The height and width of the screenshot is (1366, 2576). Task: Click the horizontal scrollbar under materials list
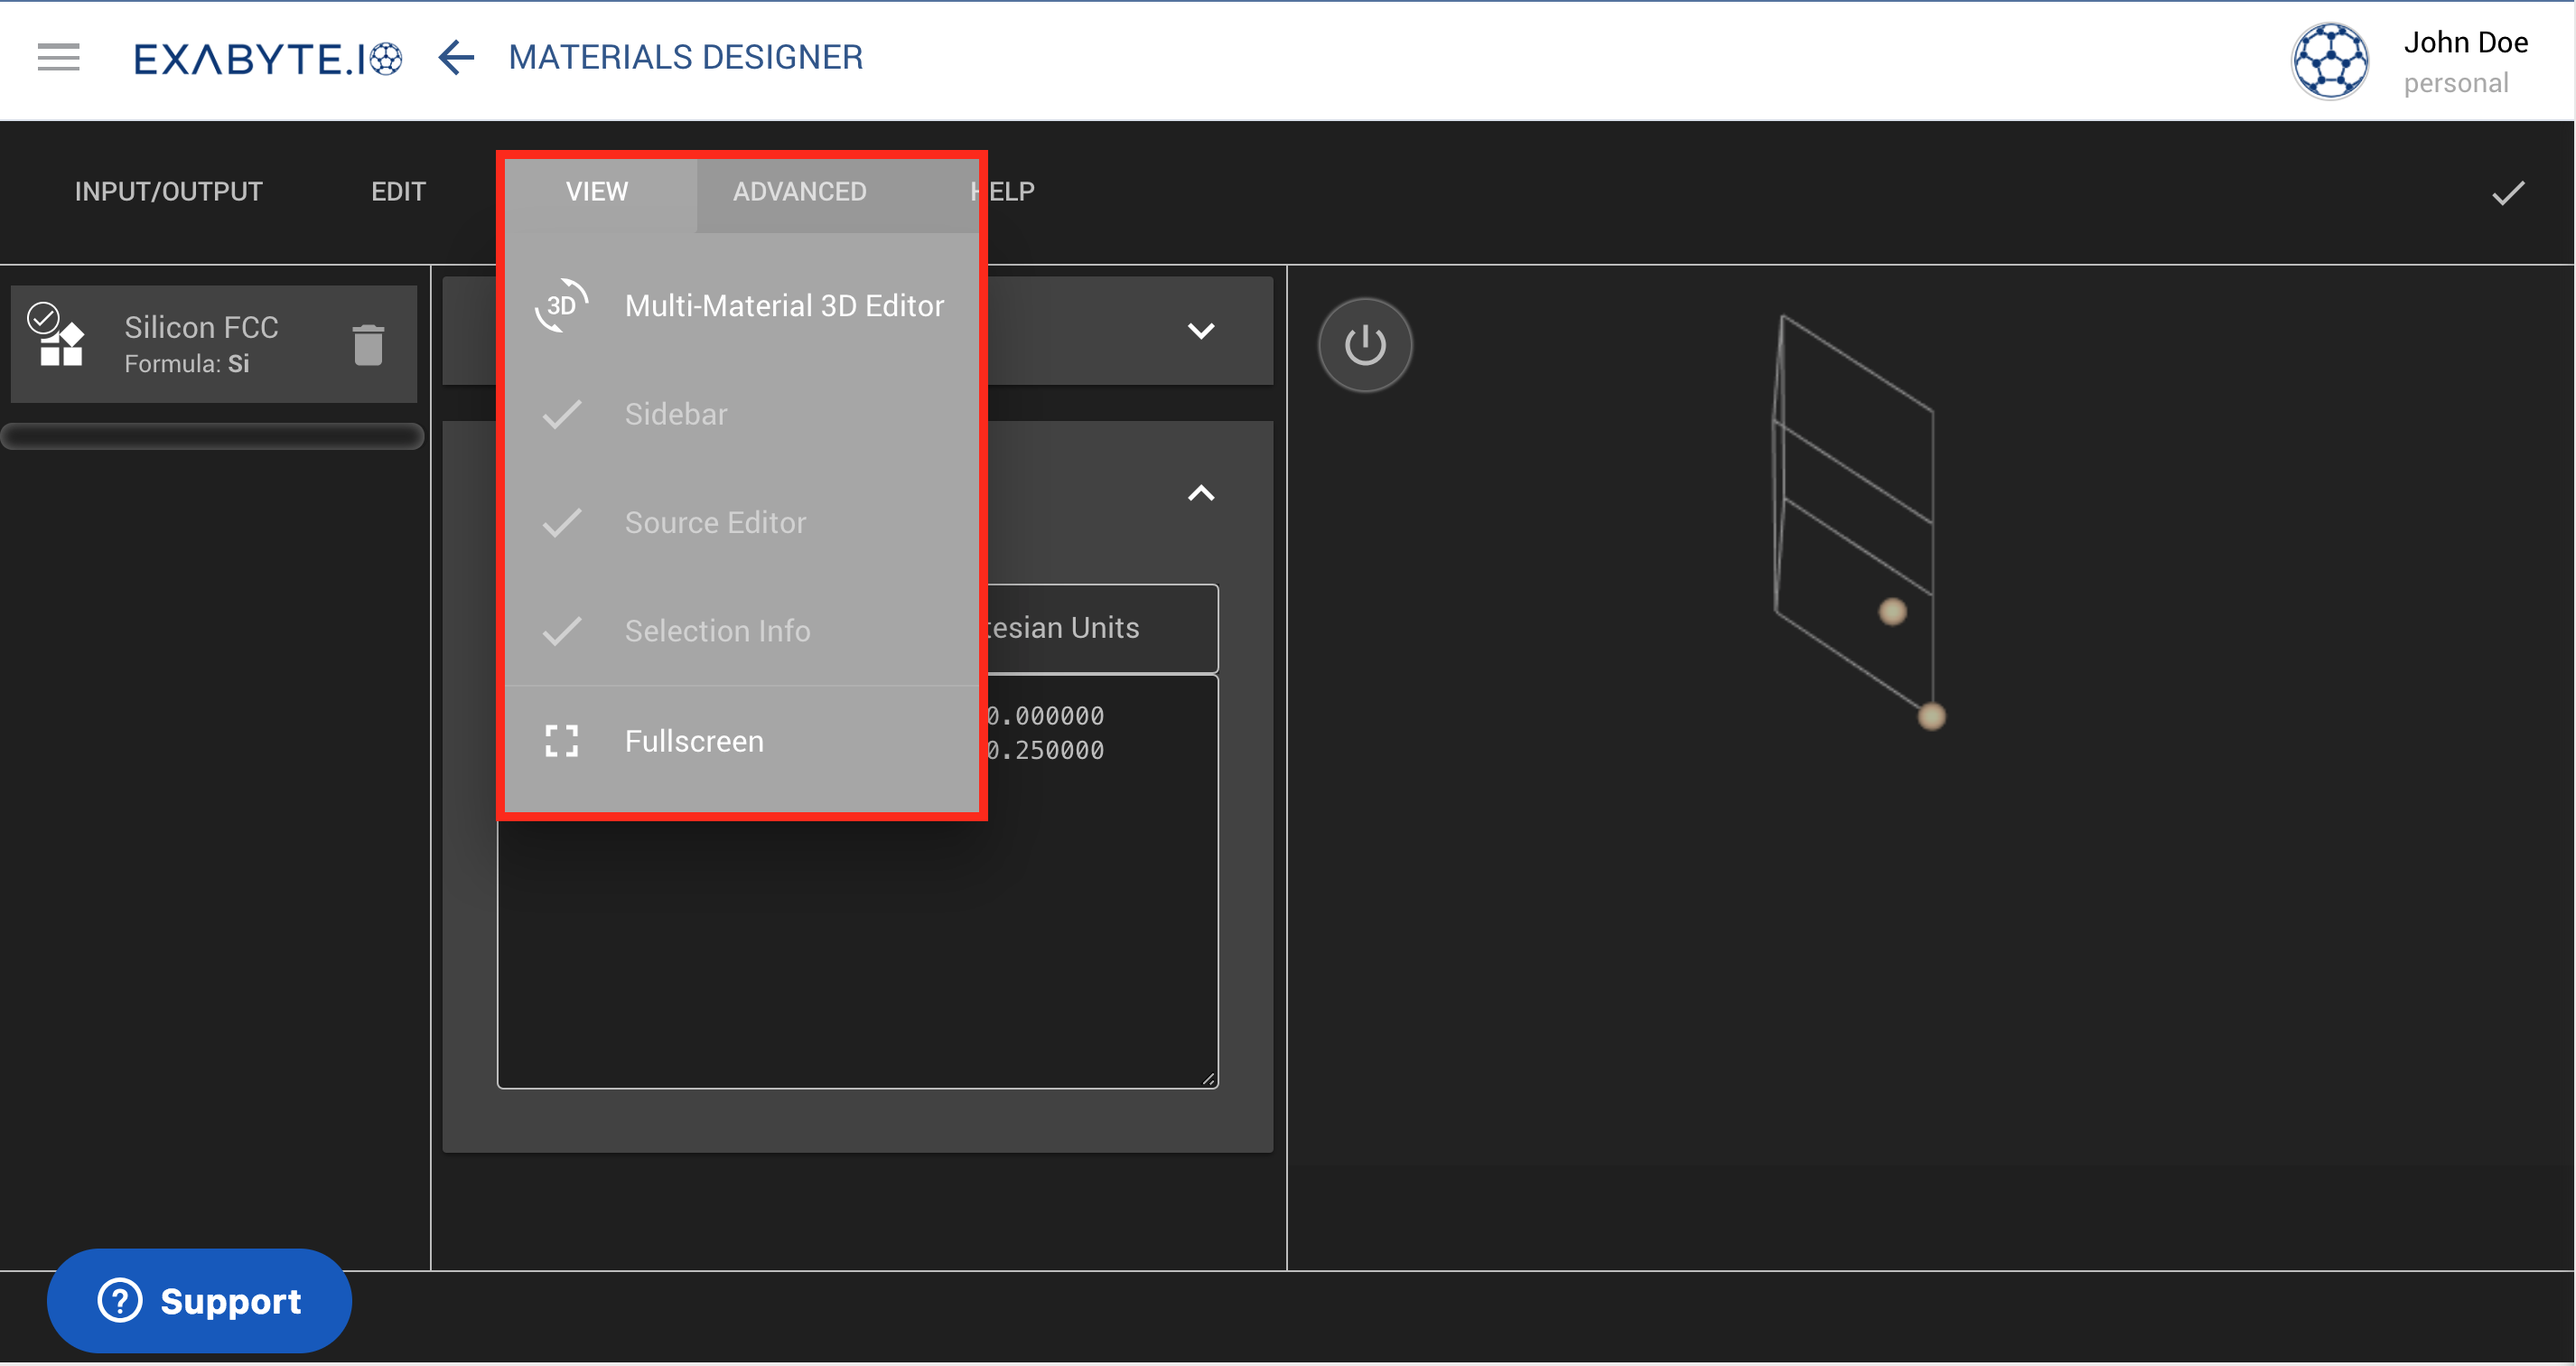(212, 436)
